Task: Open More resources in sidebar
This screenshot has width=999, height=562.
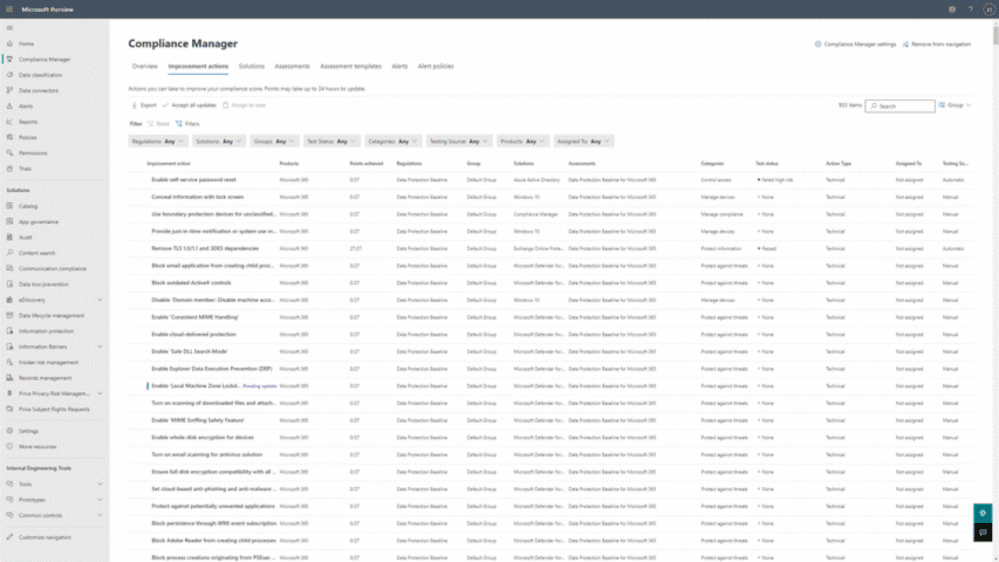Action: click(x=37, y=447)
